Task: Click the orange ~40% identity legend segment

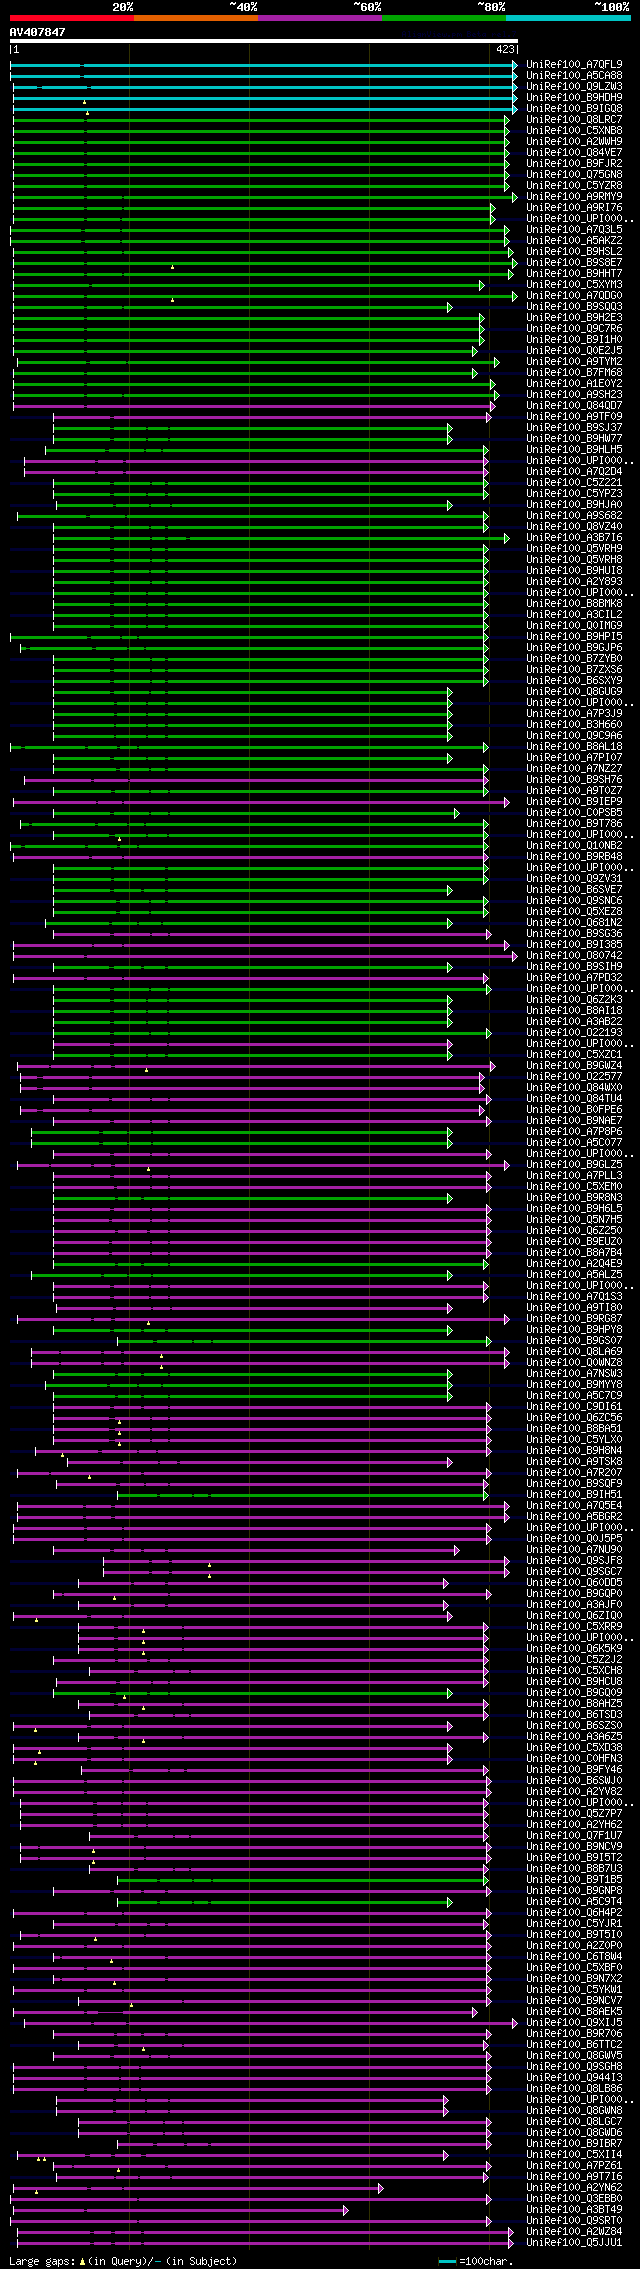Action: [x=195, y=18]
